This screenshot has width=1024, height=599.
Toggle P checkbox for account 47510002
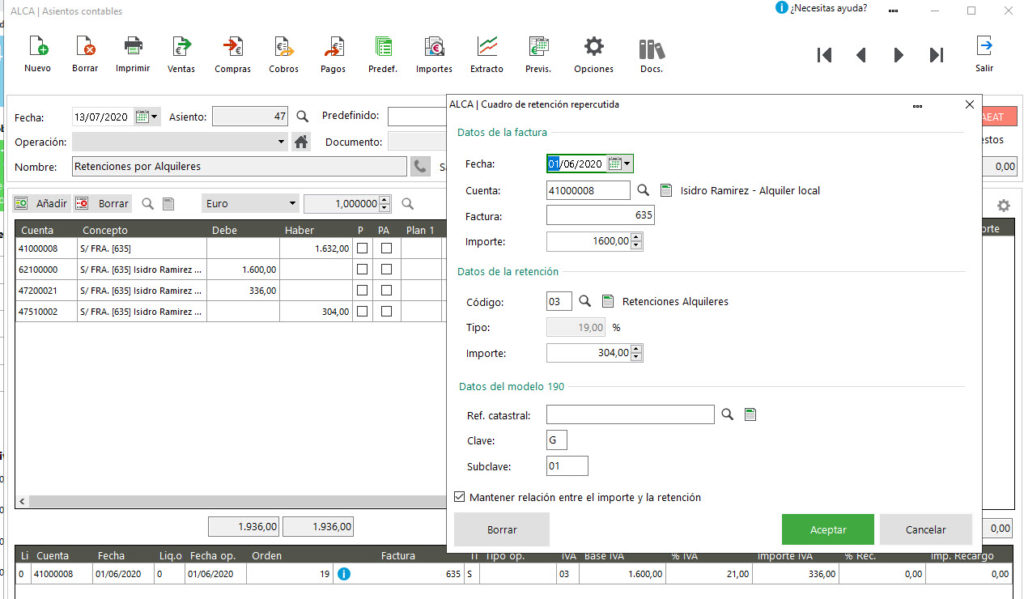click(x=362, y=312)
